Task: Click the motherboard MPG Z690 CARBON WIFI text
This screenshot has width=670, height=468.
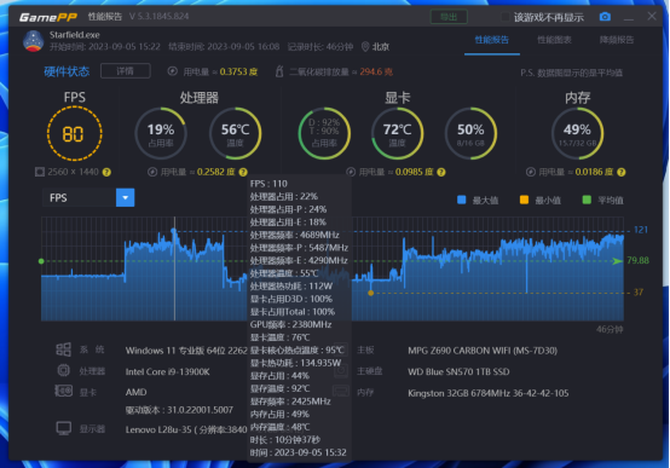Action: click(482, 350)
